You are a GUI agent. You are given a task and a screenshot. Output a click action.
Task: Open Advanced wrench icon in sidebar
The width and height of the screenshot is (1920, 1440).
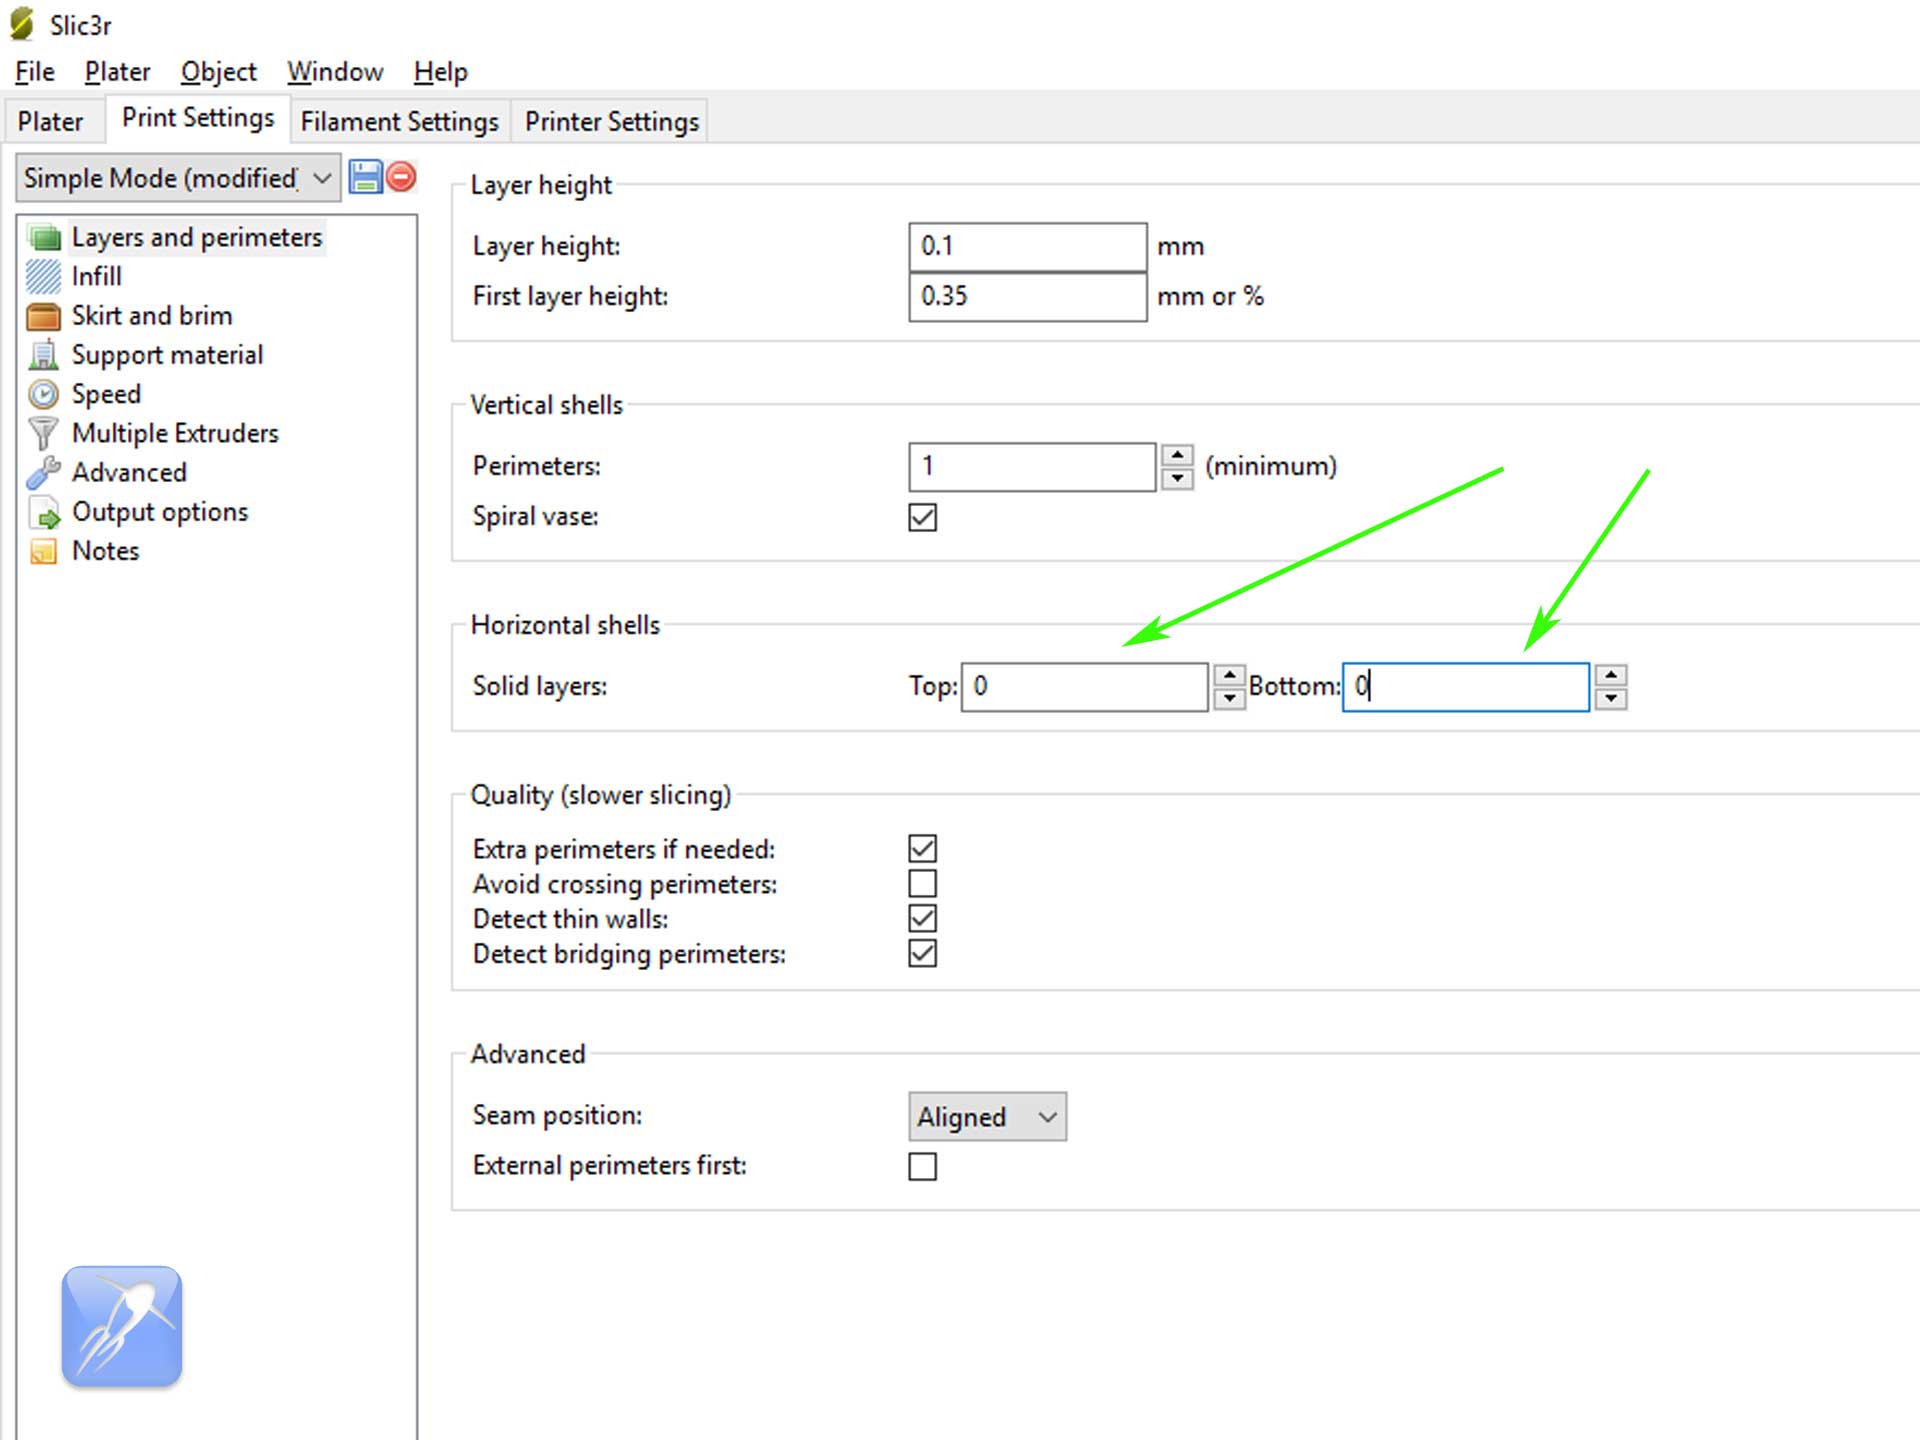pyautogui.click(x=43, y=472)
